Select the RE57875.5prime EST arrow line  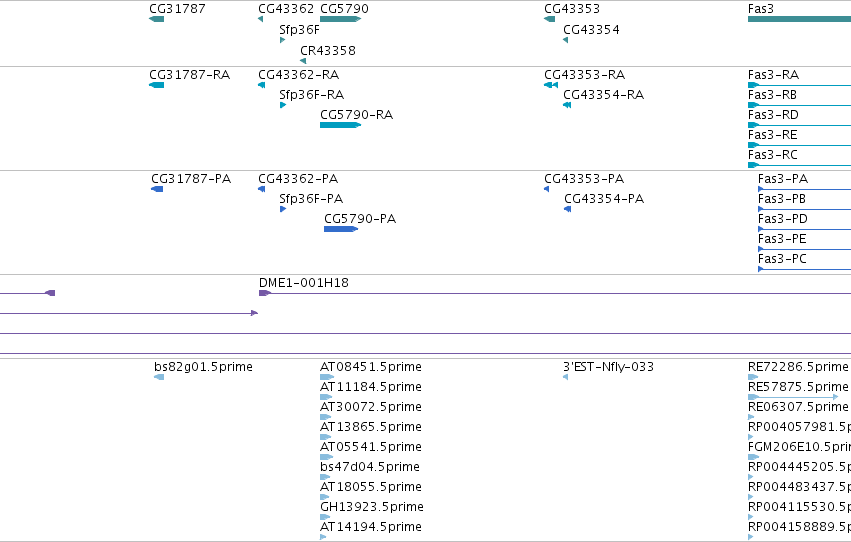coord(793,397)
